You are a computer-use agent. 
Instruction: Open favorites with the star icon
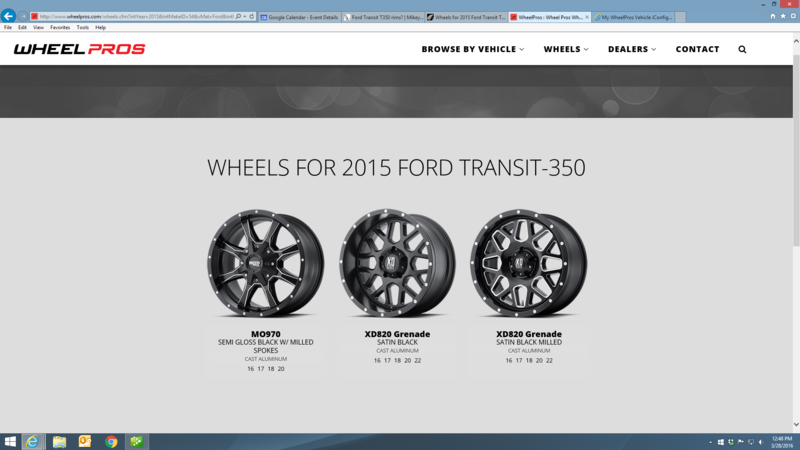(x=783, y=16)
